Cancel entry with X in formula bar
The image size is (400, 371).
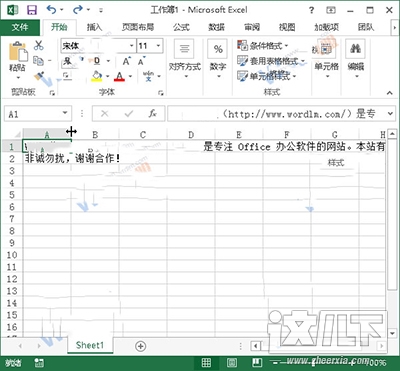point(105,114)
